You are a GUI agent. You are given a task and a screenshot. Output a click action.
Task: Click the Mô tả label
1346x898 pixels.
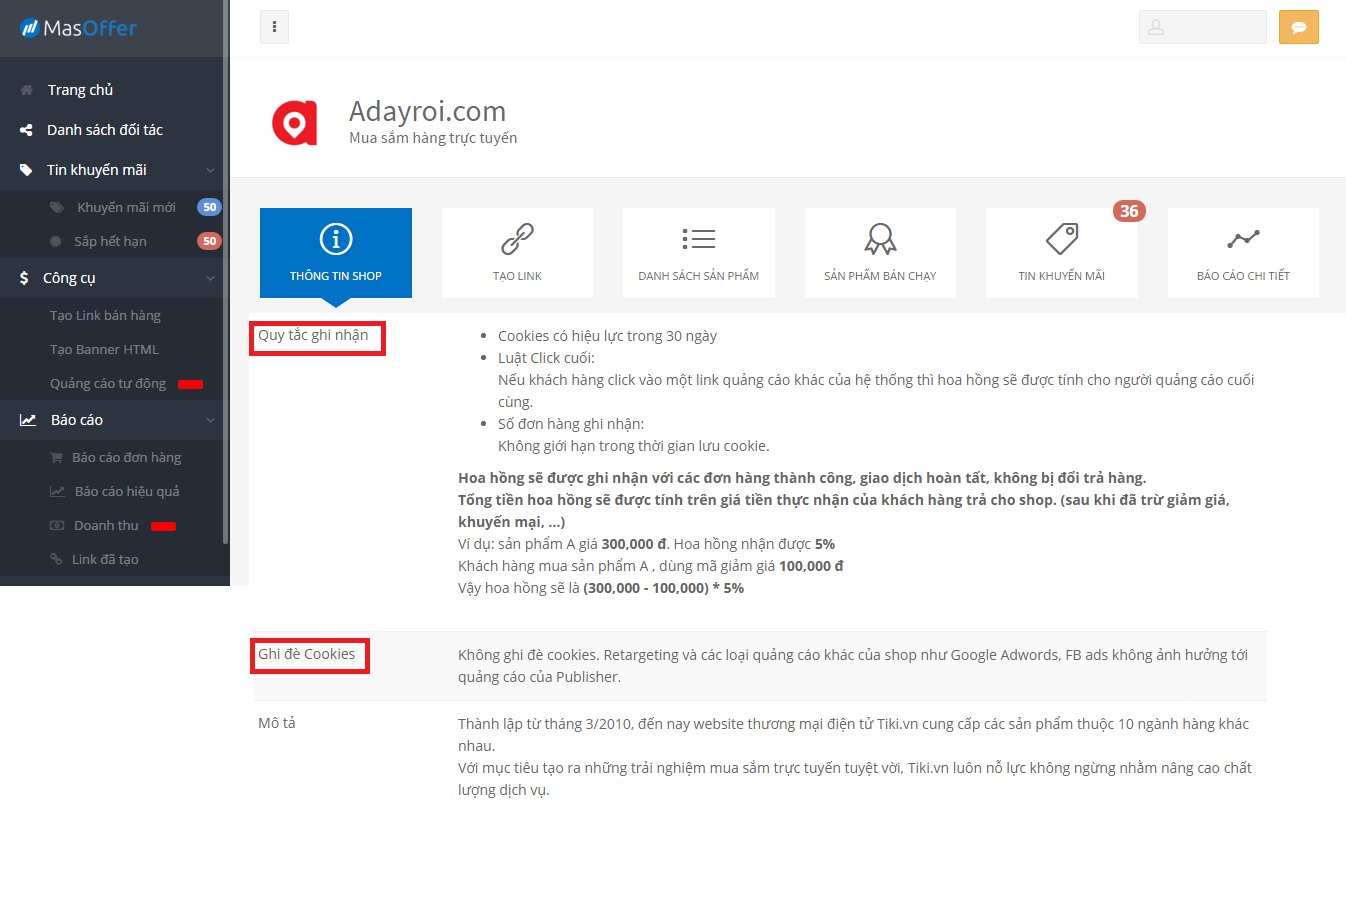[277, 723]
